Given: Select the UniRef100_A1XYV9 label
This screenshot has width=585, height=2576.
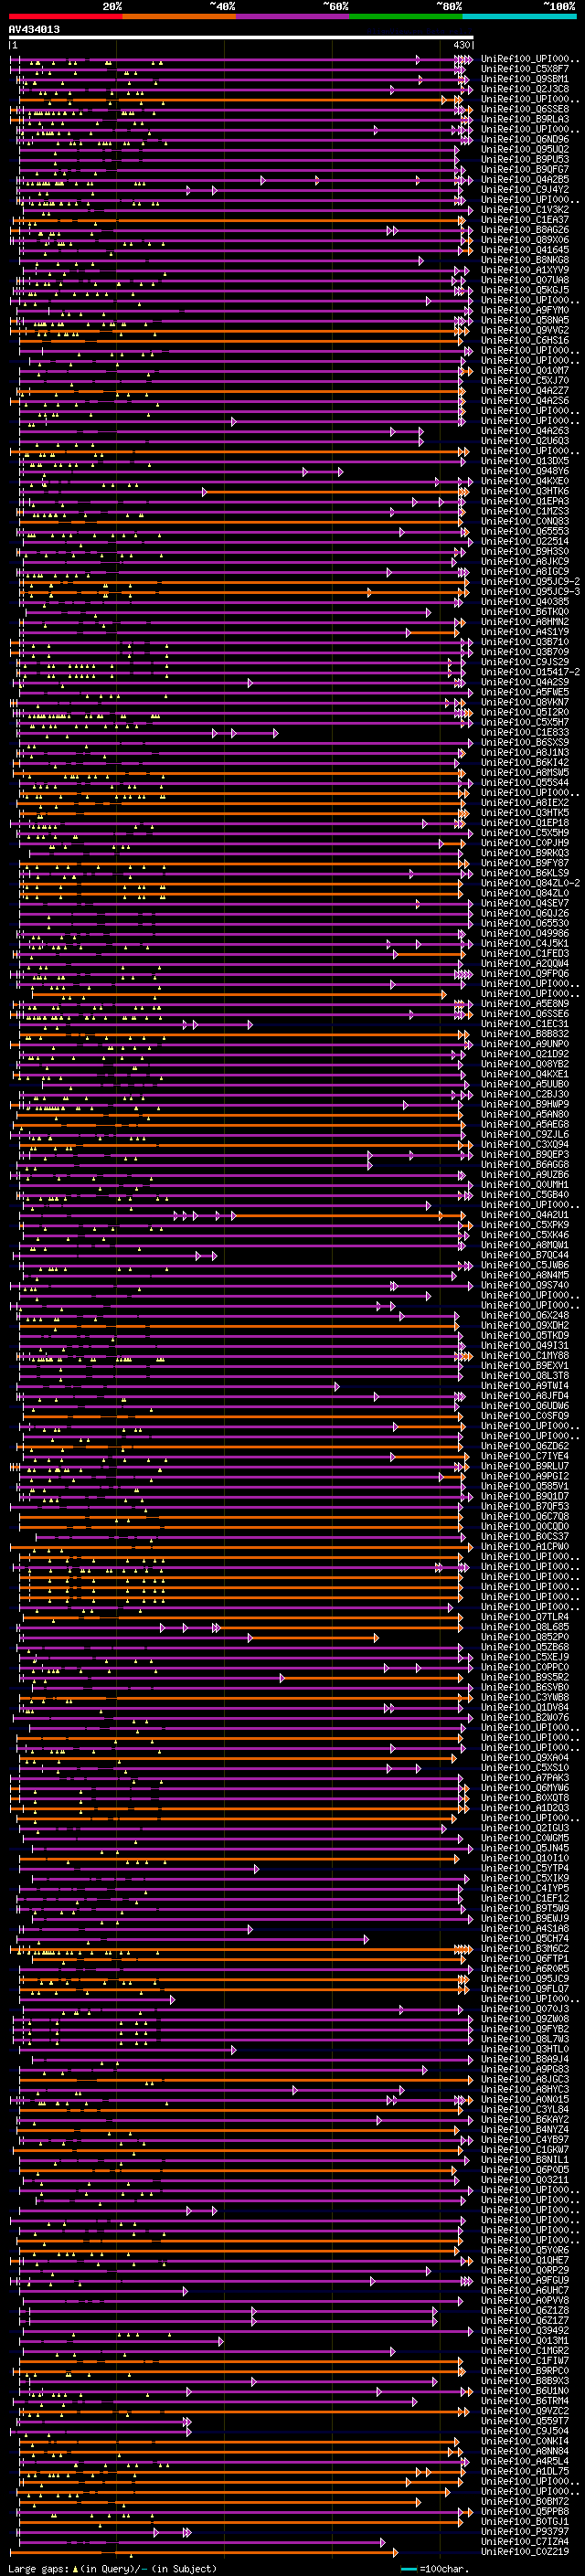Looking at the screenshot, I should point(525,271).
